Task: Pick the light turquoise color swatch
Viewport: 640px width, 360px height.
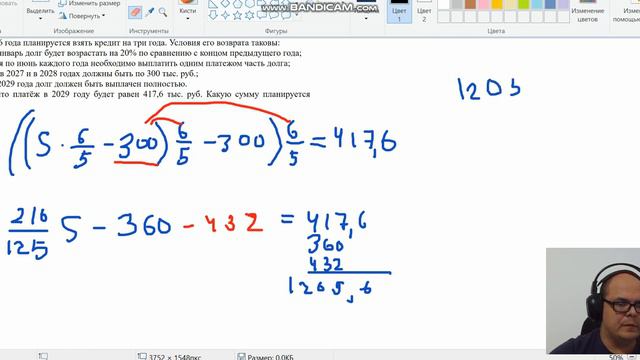Action: [x=537, y=5]
